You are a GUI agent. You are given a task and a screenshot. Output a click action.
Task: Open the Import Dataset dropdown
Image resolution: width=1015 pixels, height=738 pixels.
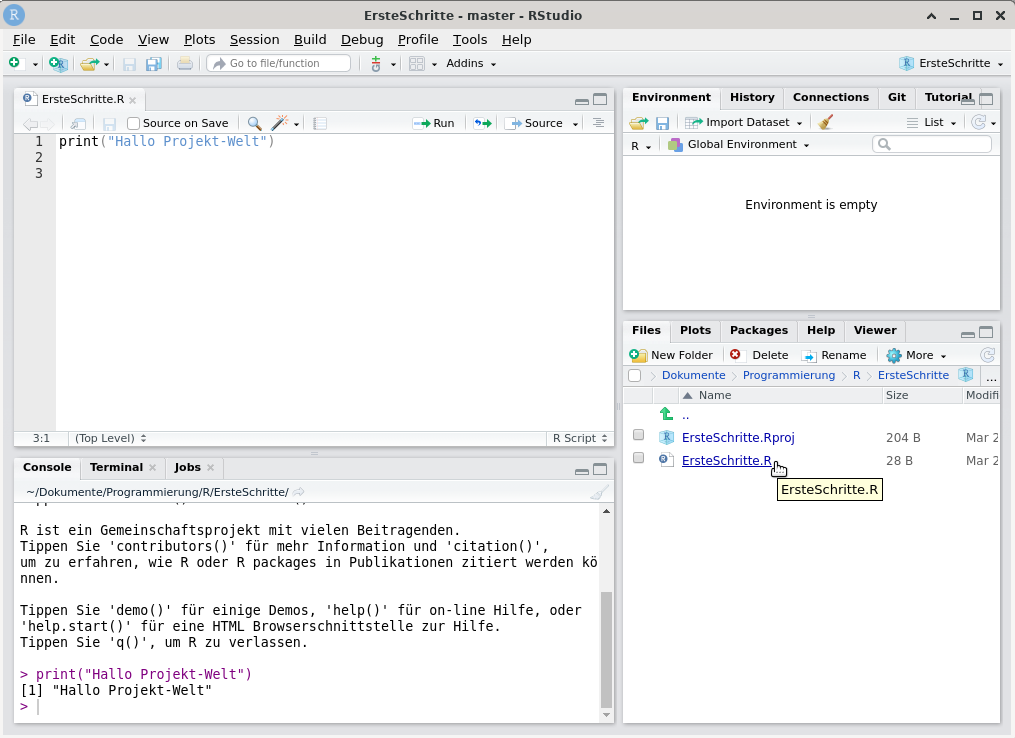pyautogui.click(x=744, y=122)
